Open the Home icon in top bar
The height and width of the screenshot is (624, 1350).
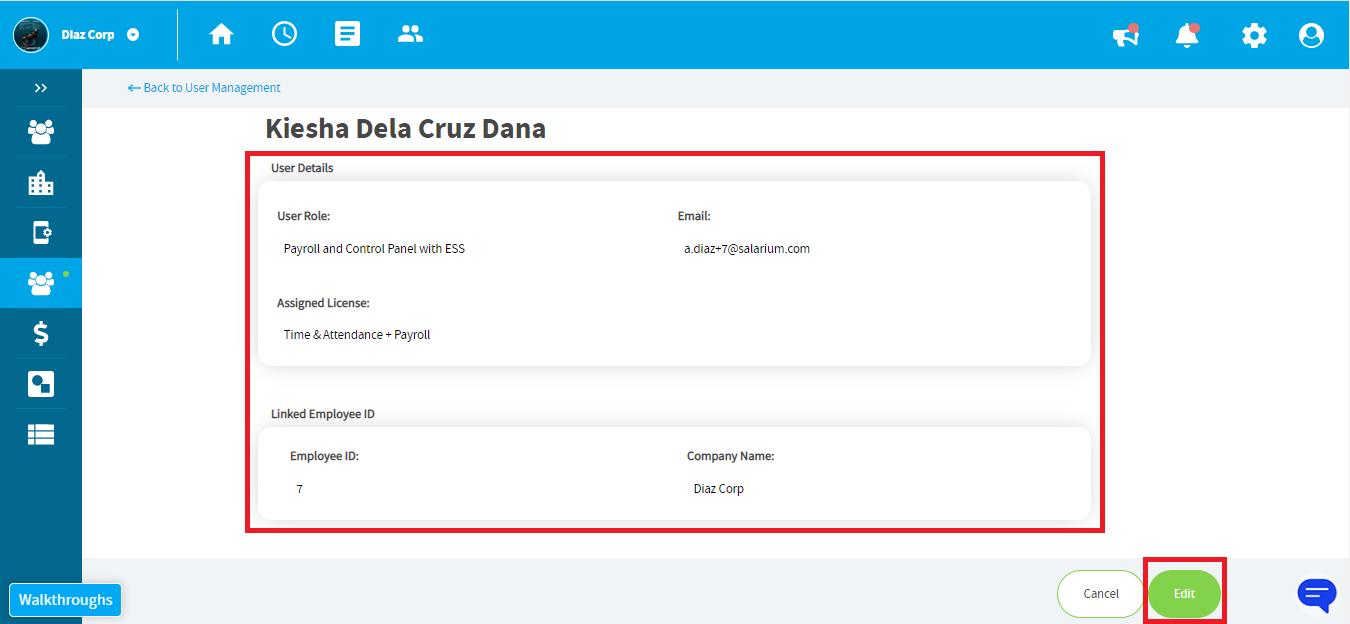coord(221,34)
